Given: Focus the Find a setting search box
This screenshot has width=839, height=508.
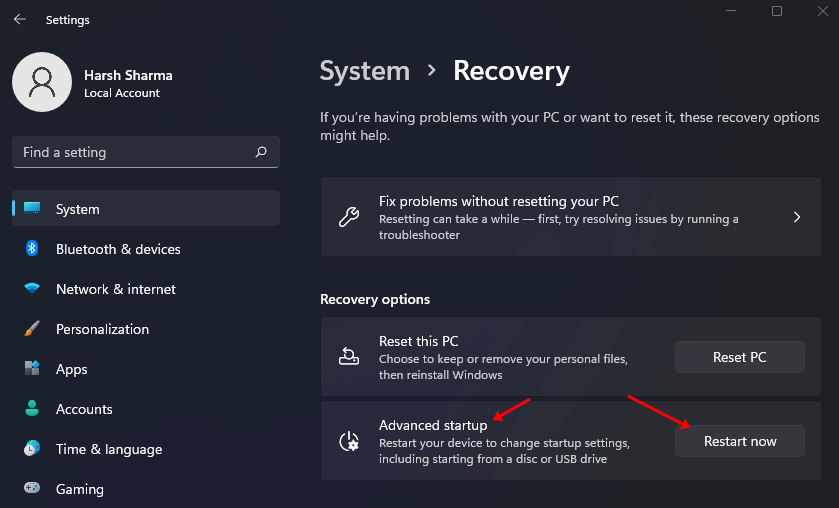Looking at the screenshot, I should pos(135,152).
